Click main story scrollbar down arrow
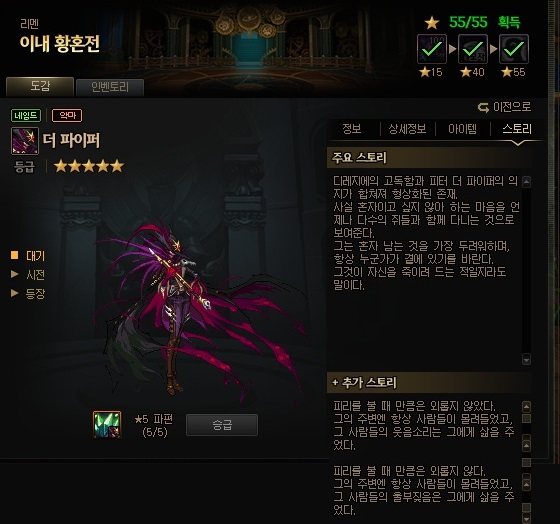This screenshot has height=524, width=560. pyautogui.click(x=526, y=359)
